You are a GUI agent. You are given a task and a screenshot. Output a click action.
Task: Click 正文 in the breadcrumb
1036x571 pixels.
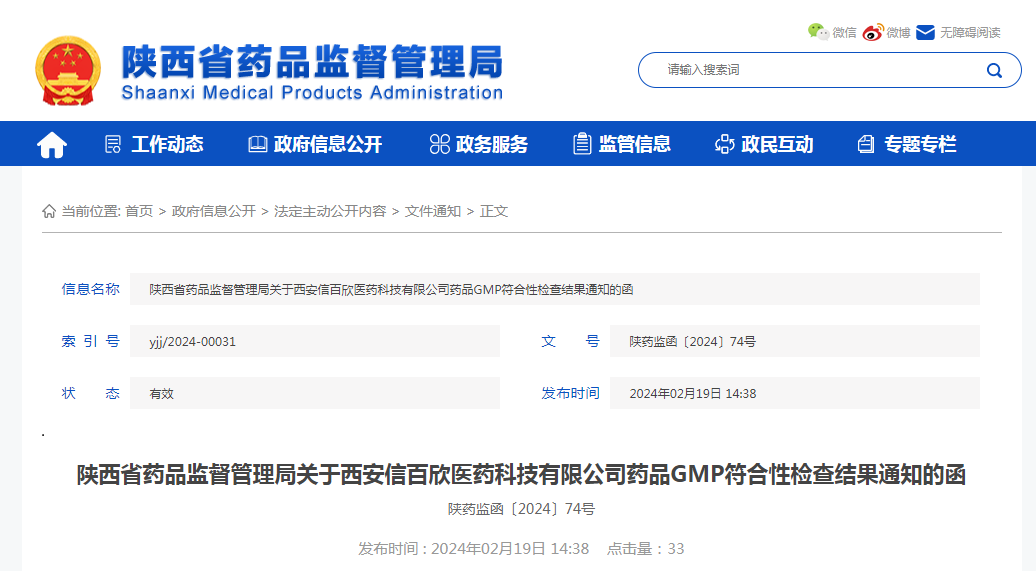coord(494,211)
